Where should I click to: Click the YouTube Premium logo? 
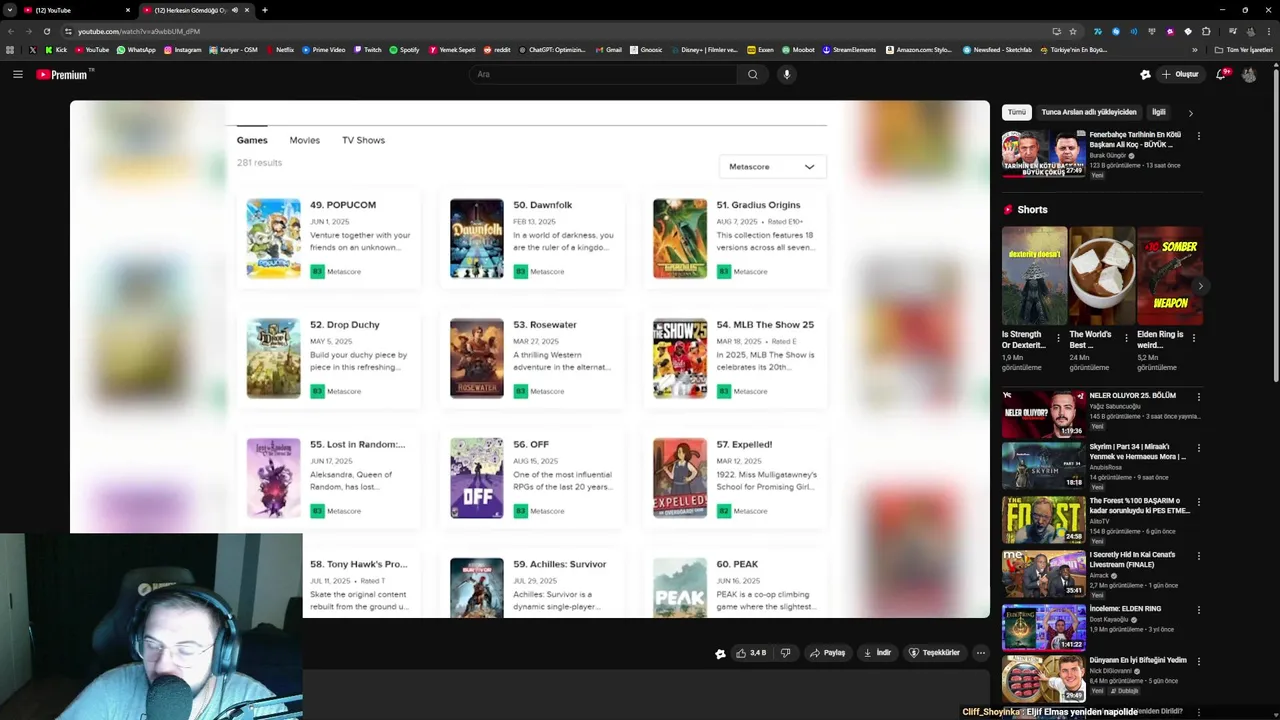tap(64, 74)
